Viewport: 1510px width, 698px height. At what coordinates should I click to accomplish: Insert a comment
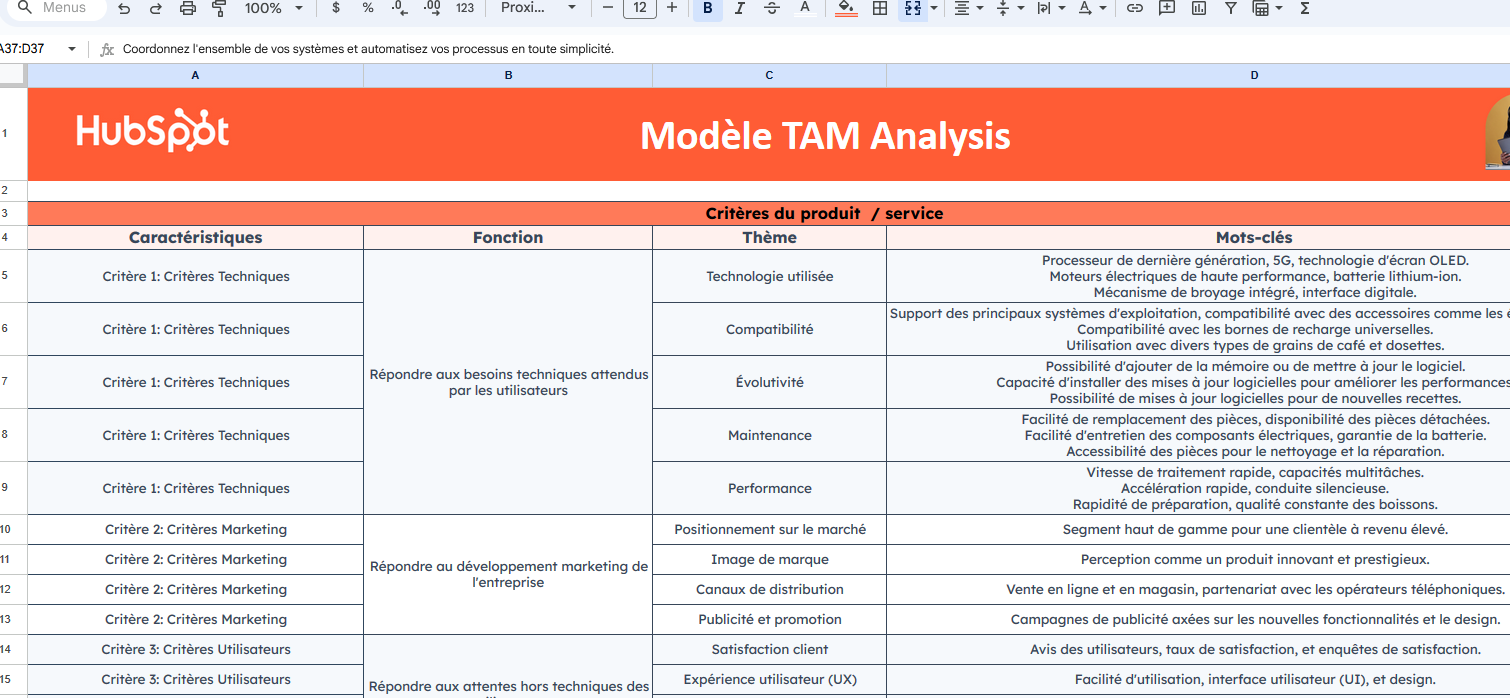1166,8
